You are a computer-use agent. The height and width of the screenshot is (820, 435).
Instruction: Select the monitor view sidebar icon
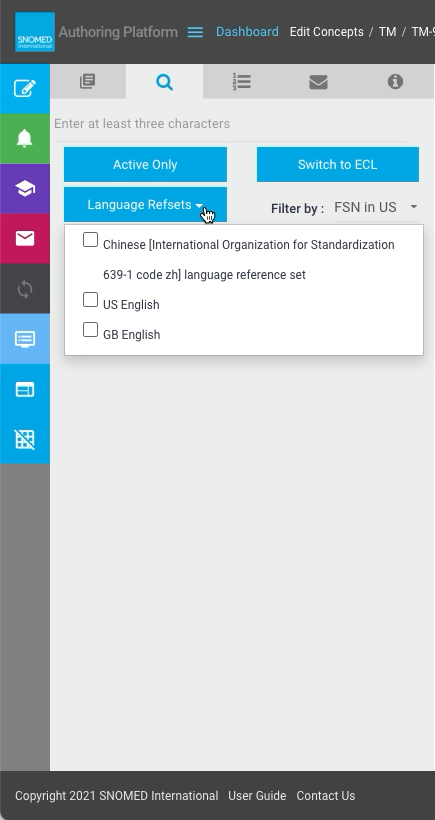pyautogui.click(x=25, y=339)
